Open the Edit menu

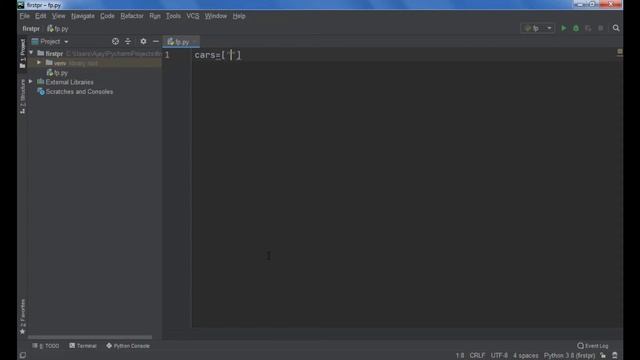tap(40, 16)
